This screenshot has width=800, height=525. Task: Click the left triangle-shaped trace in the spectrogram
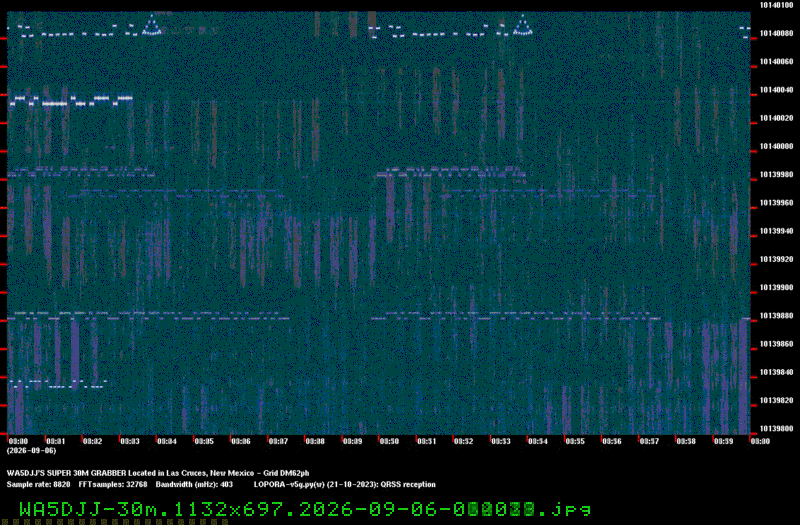152,25
